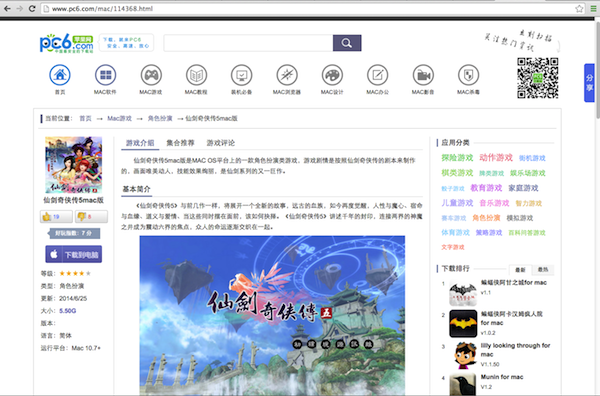600x396 pixels.
Task: Open the MAC教程 book icon
Action: point(196,75)
